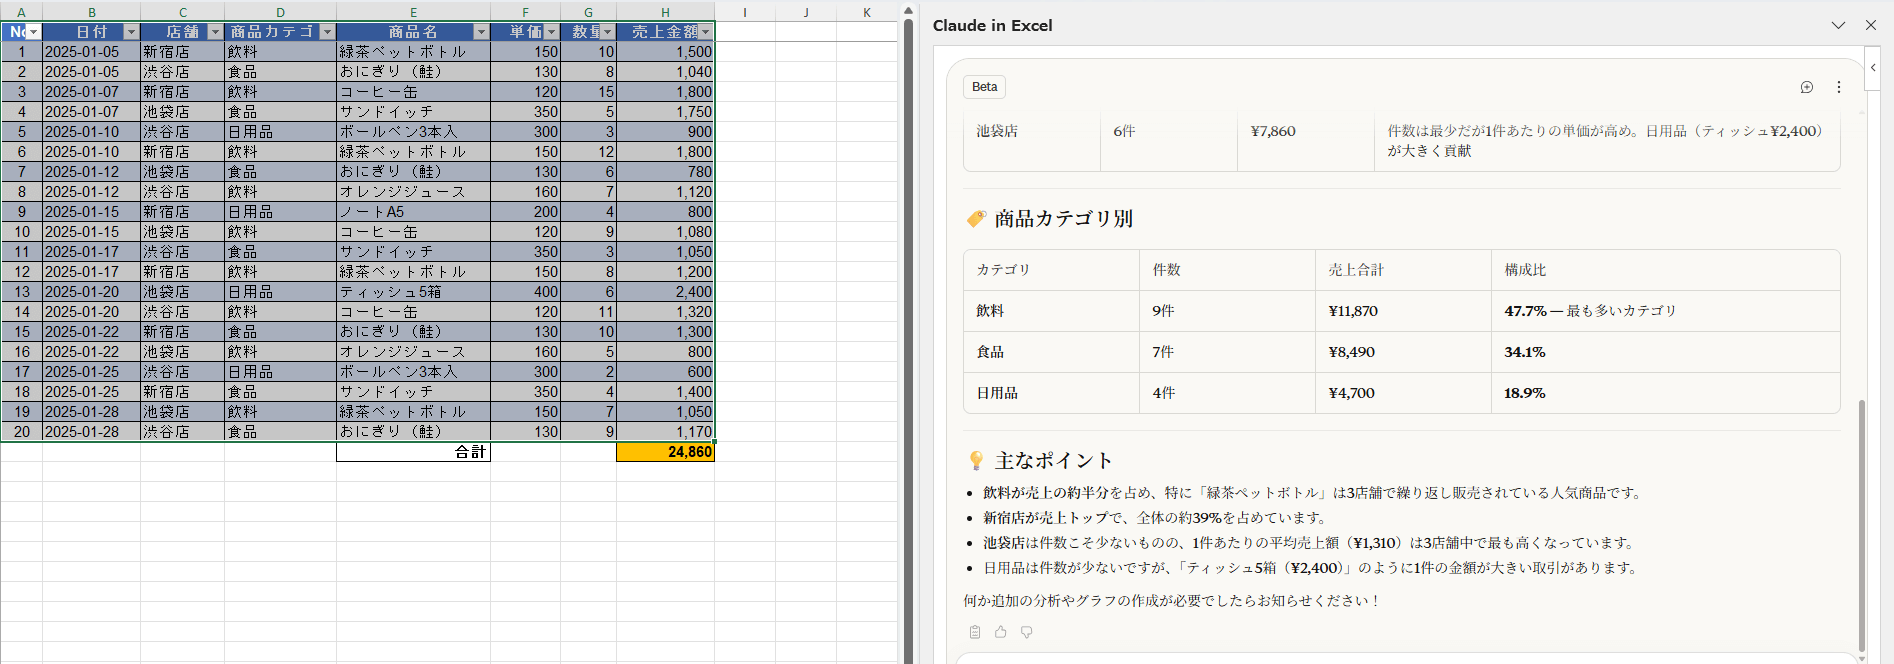The image size is (1894, 664).
Task: Collapse the side pane with the chevron tab
Action: (1873, 68)
